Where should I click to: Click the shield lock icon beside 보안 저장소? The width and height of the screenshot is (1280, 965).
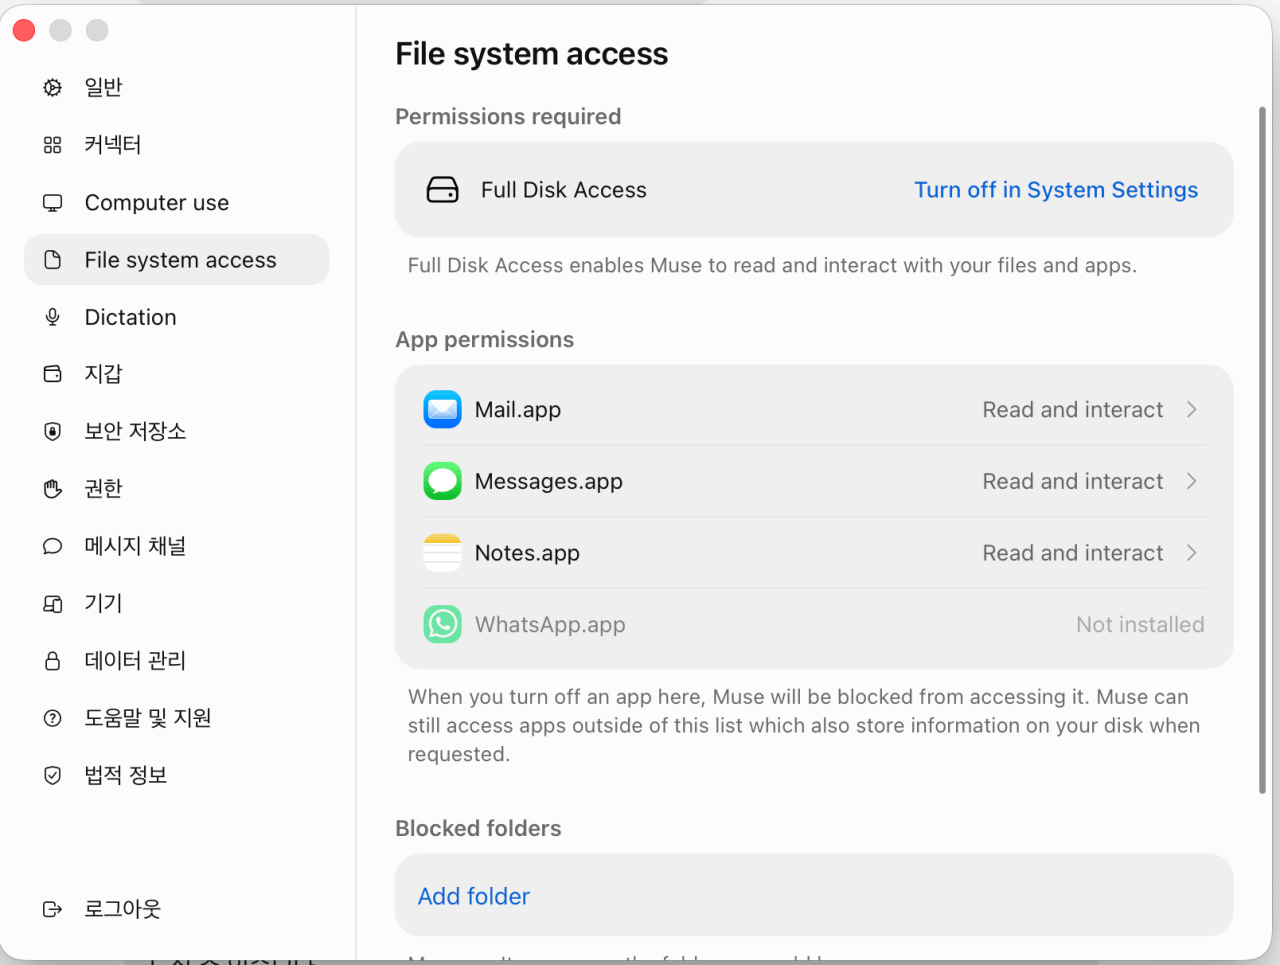53,431
